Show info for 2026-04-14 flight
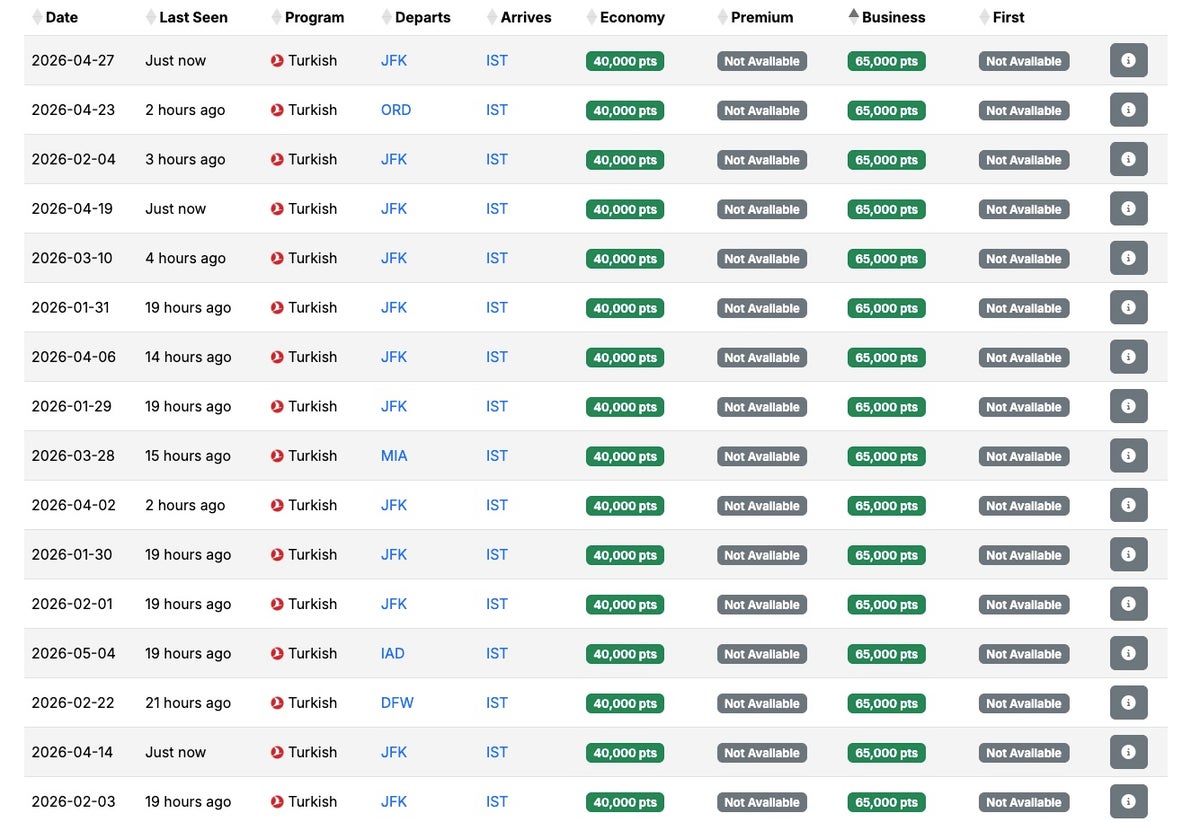The height and width of the screenshot is (822, 1200). 1128,752
